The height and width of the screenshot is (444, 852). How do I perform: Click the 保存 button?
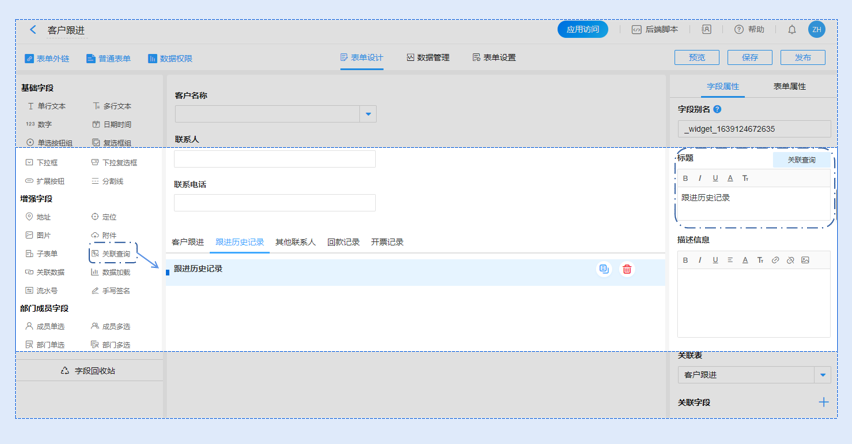tap(750, 58)
